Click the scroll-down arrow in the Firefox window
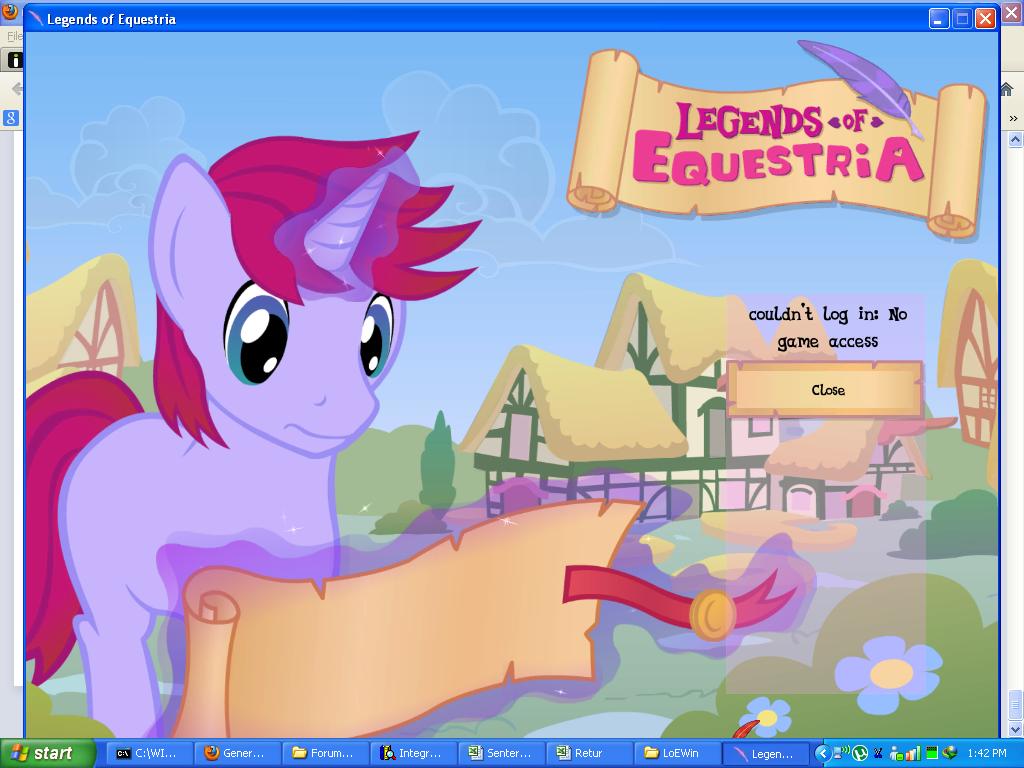The width and height of the screenshot is (1024, 768). coord(1015,729)
